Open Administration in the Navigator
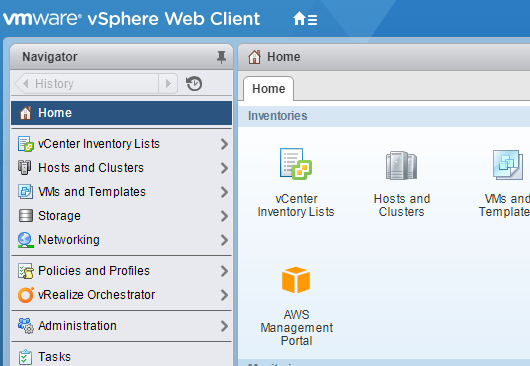This screenshot has height=366, width=530. click(x=122, y=326)
